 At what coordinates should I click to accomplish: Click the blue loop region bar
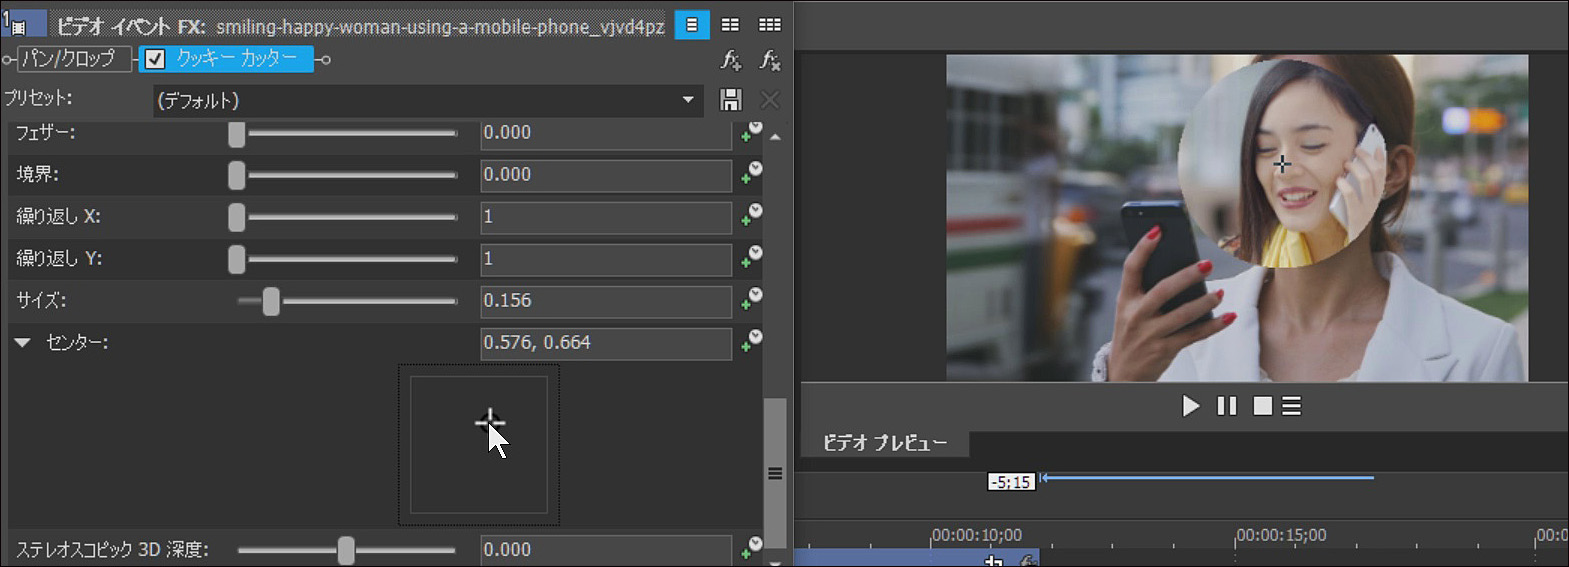click(x=1207, y=478)
